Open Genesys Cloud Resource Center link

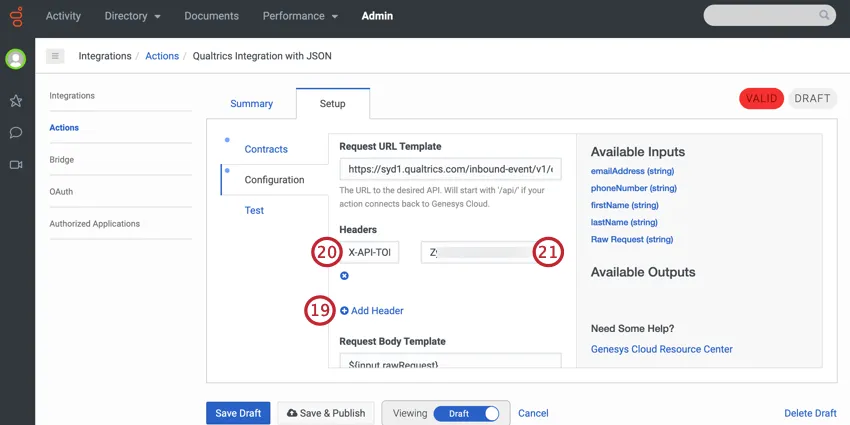661,349
